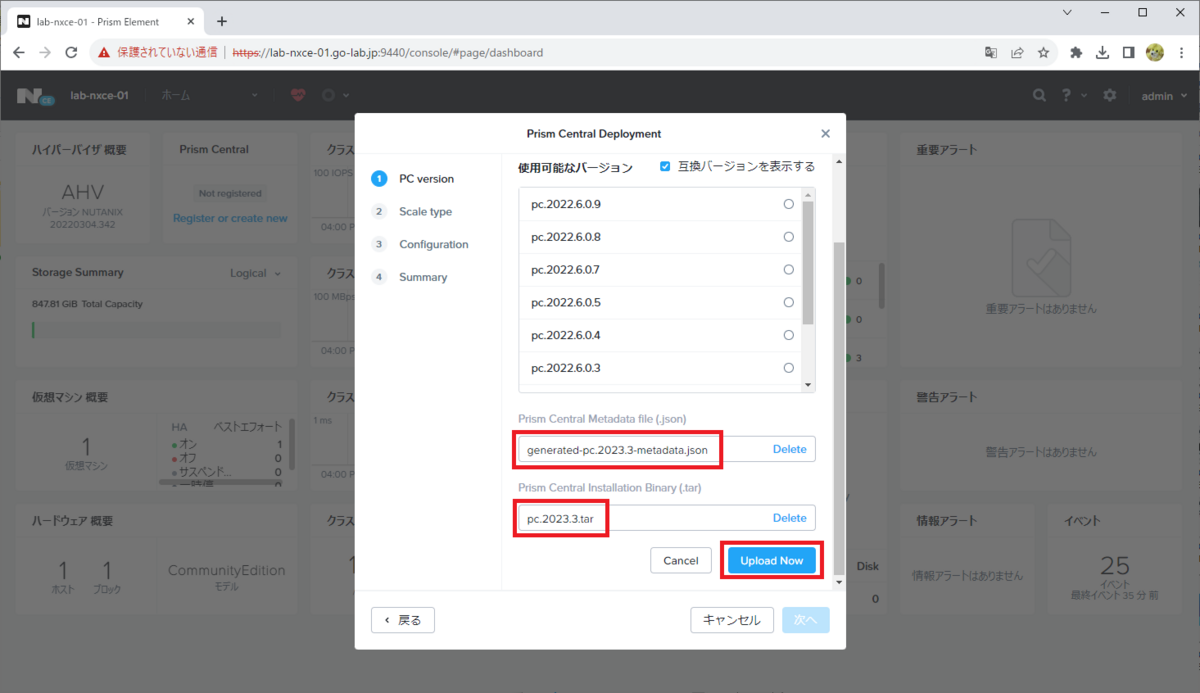Open the Chrome tab search chevron
1200x693 pixels.
pyautogui.click(x=1068, y=13)
